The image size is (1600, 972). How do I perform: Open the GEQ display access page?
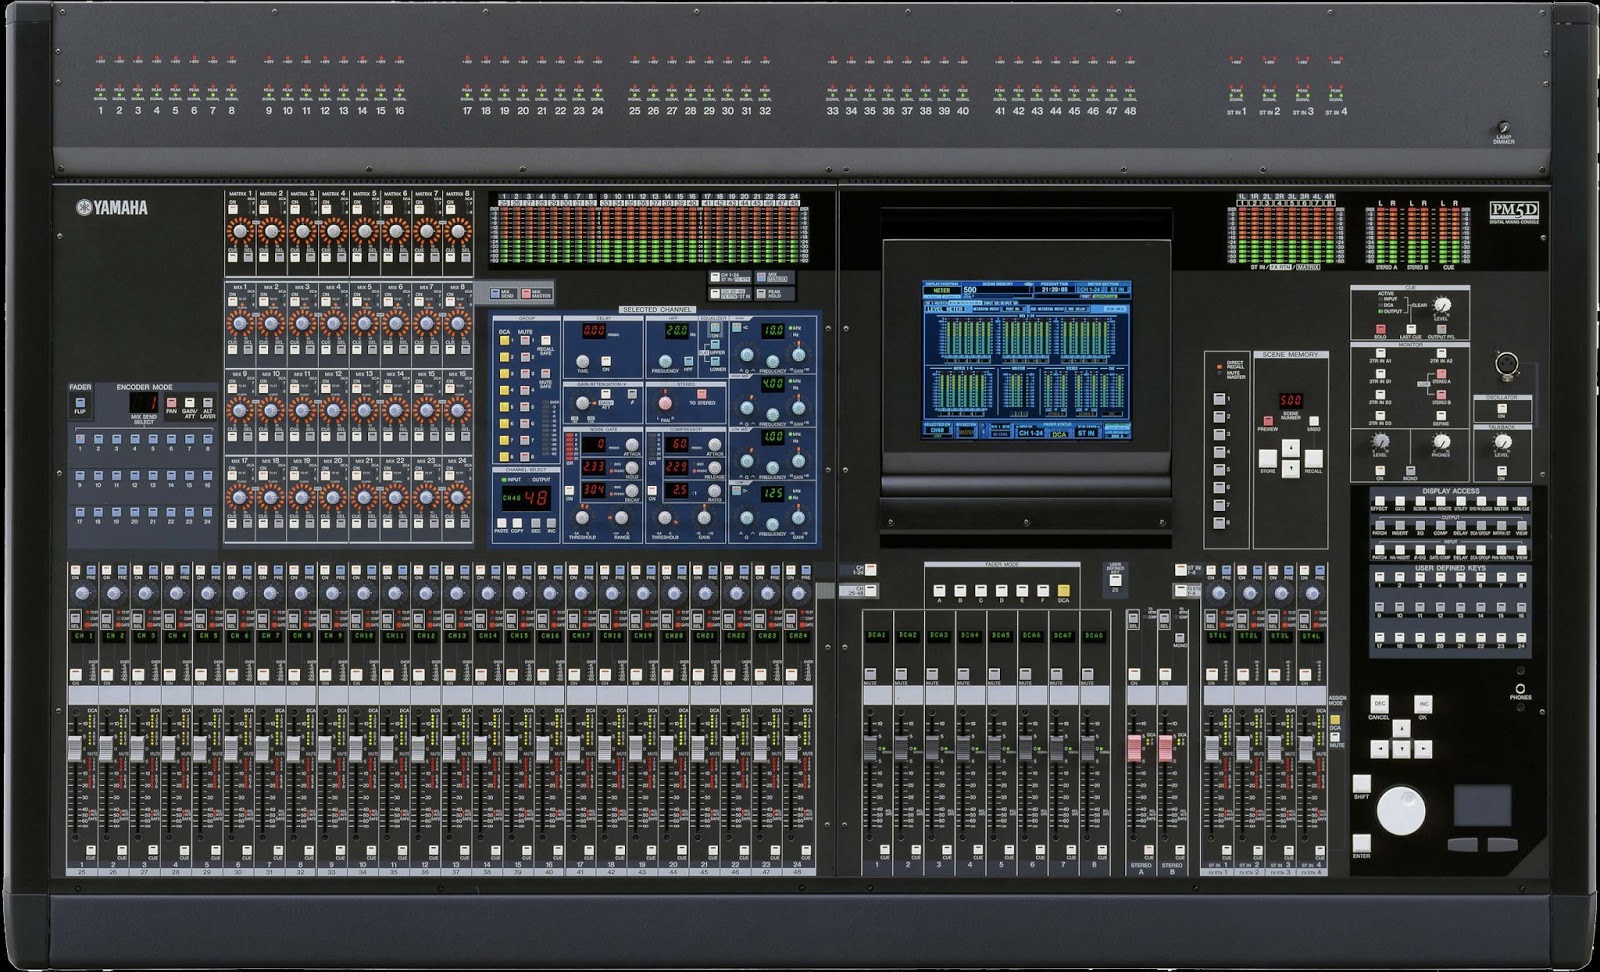tap(1400, 502)
